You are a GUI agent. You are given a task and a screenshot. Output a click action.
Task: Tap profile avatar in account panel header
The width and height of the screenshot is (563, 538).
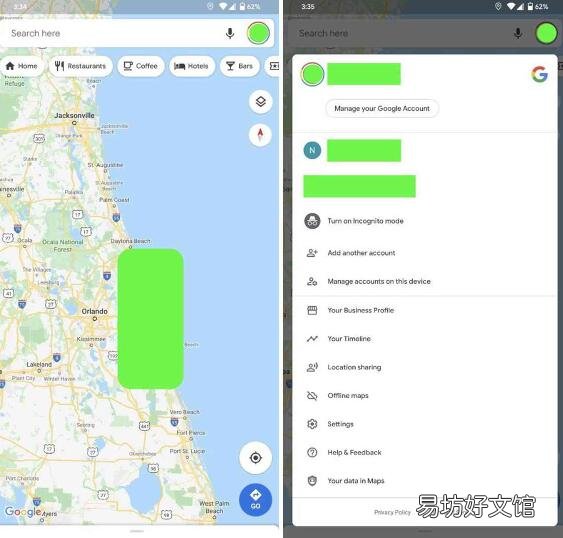tap(312, 74)
